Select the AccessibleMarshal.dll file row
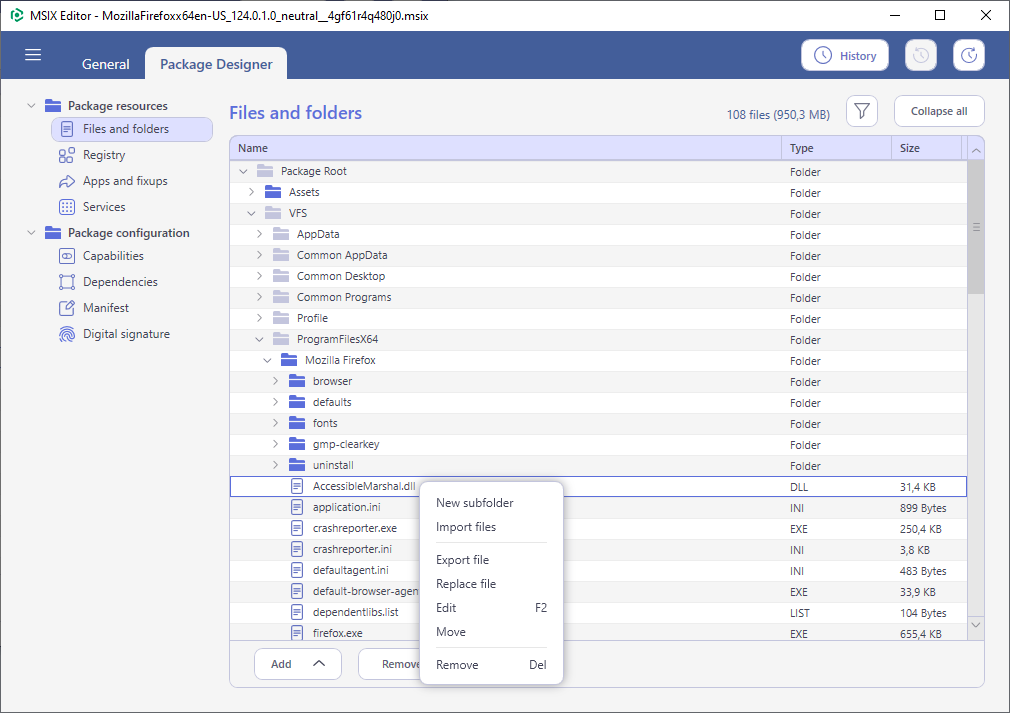Viewport: 1010px width, 713px height. (598, 486)
